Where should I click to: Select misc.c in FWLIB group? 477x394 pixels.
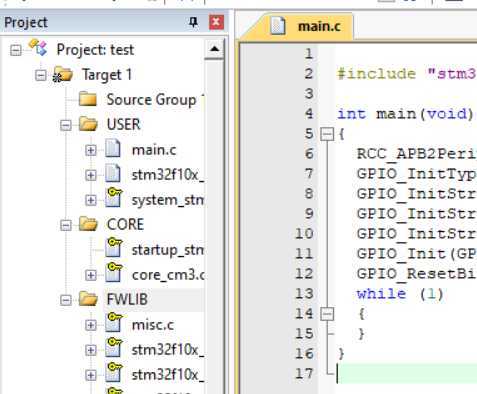[x=153, y=325]
